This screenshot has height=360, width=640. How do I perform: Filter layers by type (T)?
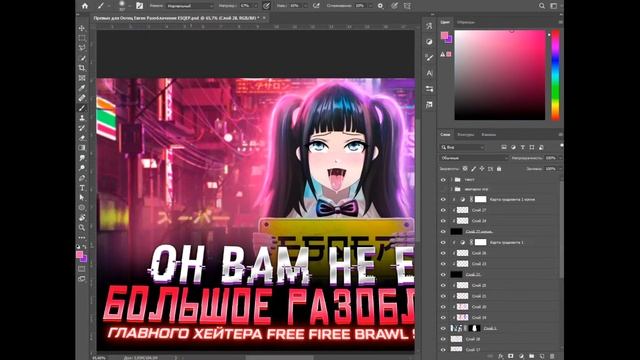pyautogui.click(x=522, y=147)
